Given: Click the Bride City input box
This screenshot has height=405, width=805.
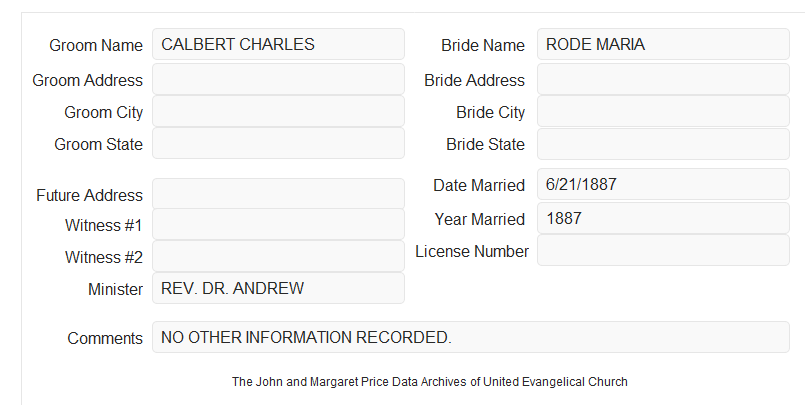Looking at the screenshot, I should pyautogui.click(x=663, y=111).
